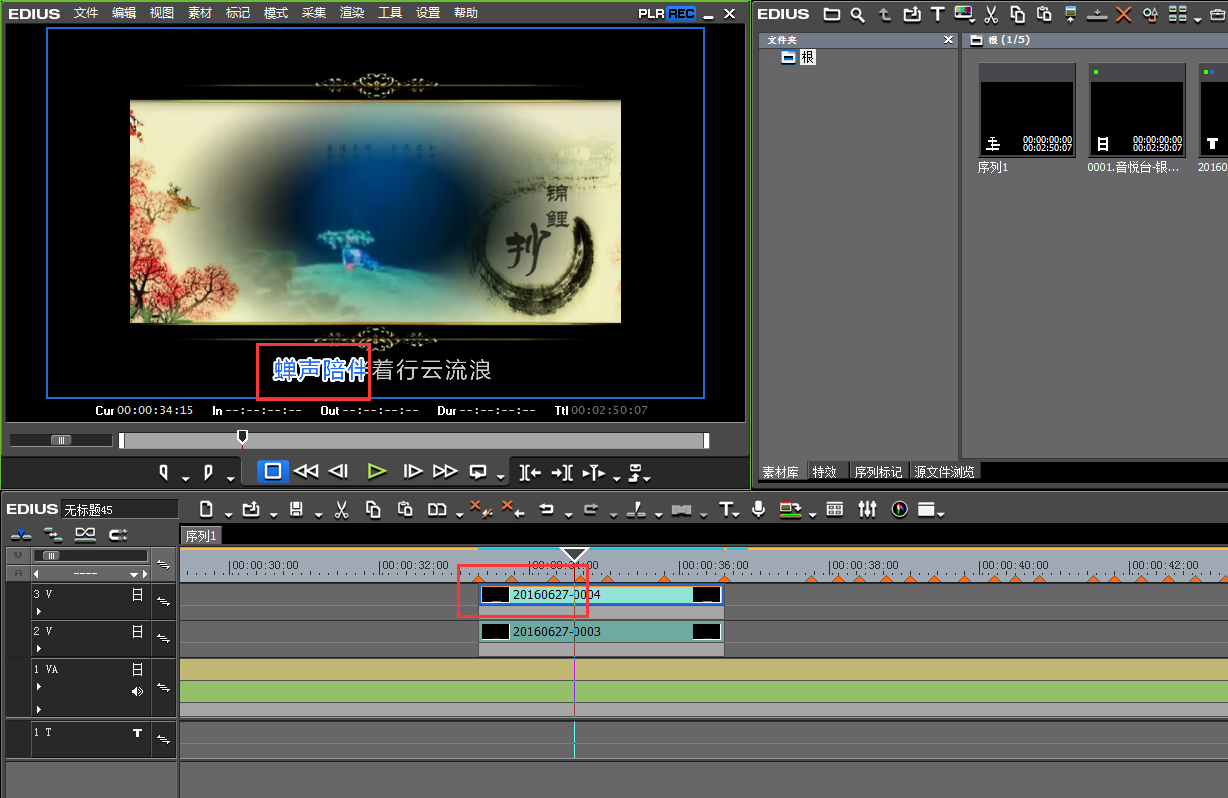Mute audio speaker on track 1 VA
Image resolution: width=1228 pixels, height=798 pixels.
click(x=137, y=691)
